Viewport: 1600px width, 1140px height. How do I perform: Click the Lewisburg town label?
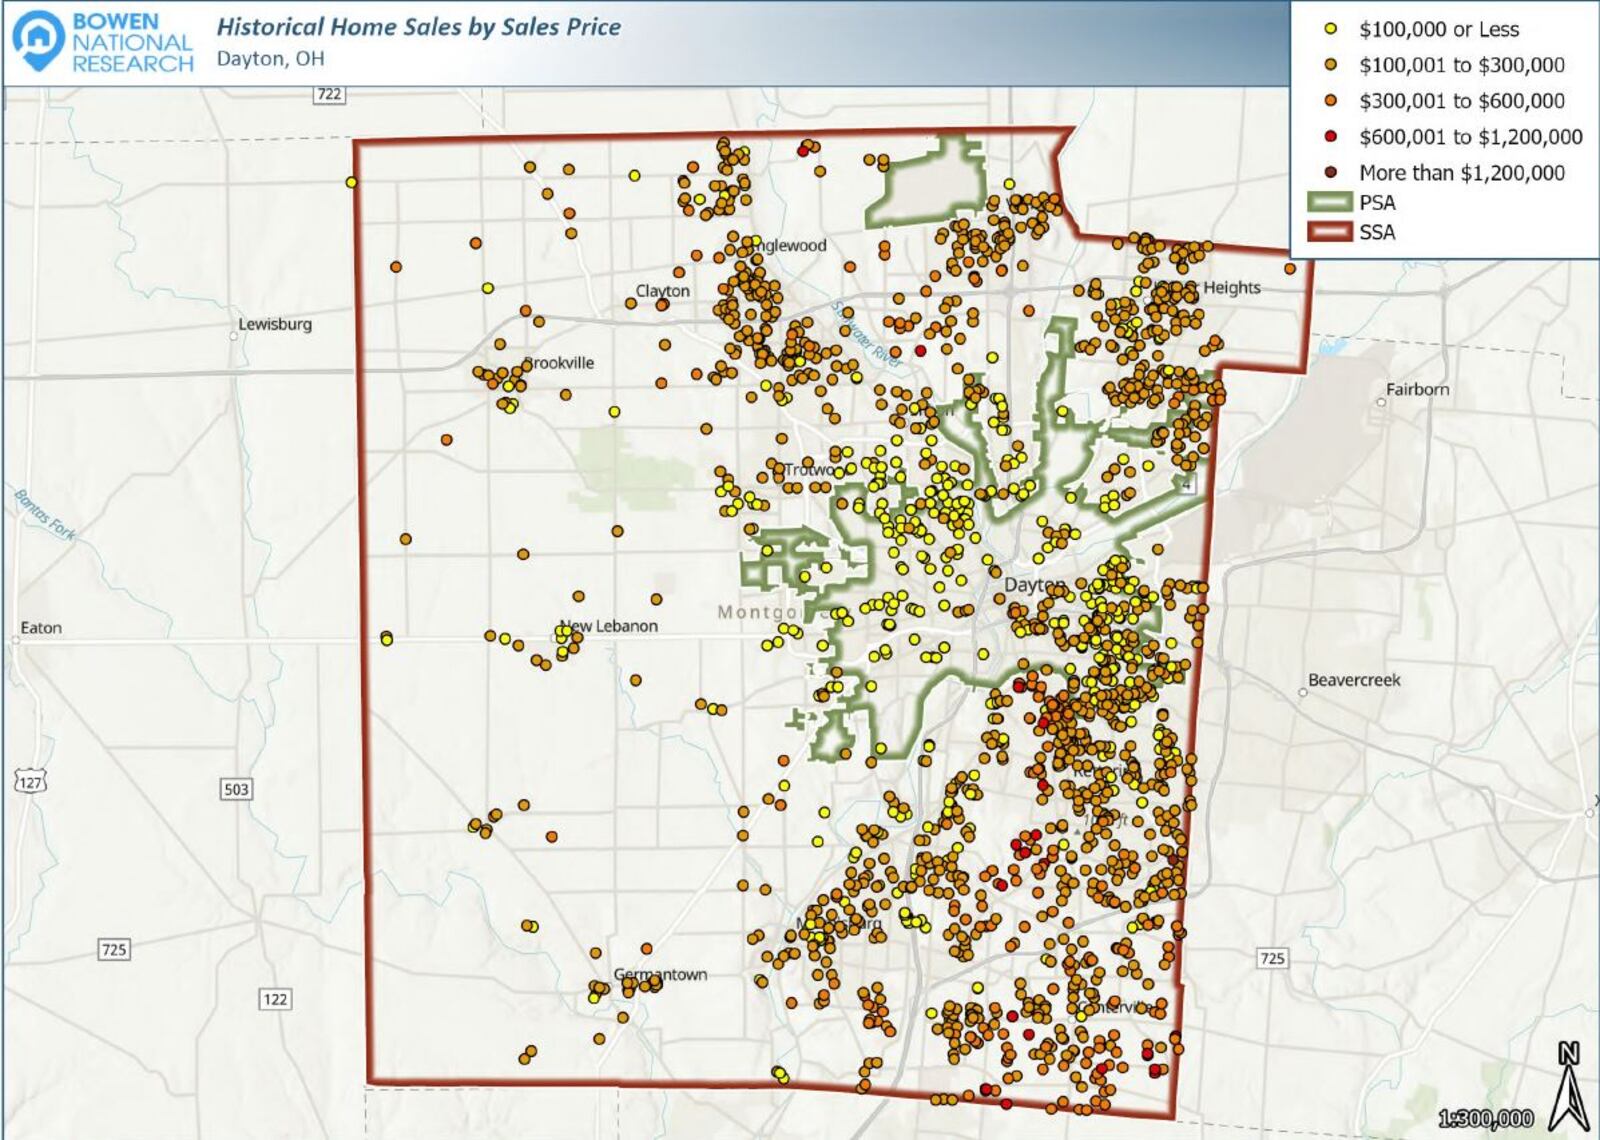point(274,324)
